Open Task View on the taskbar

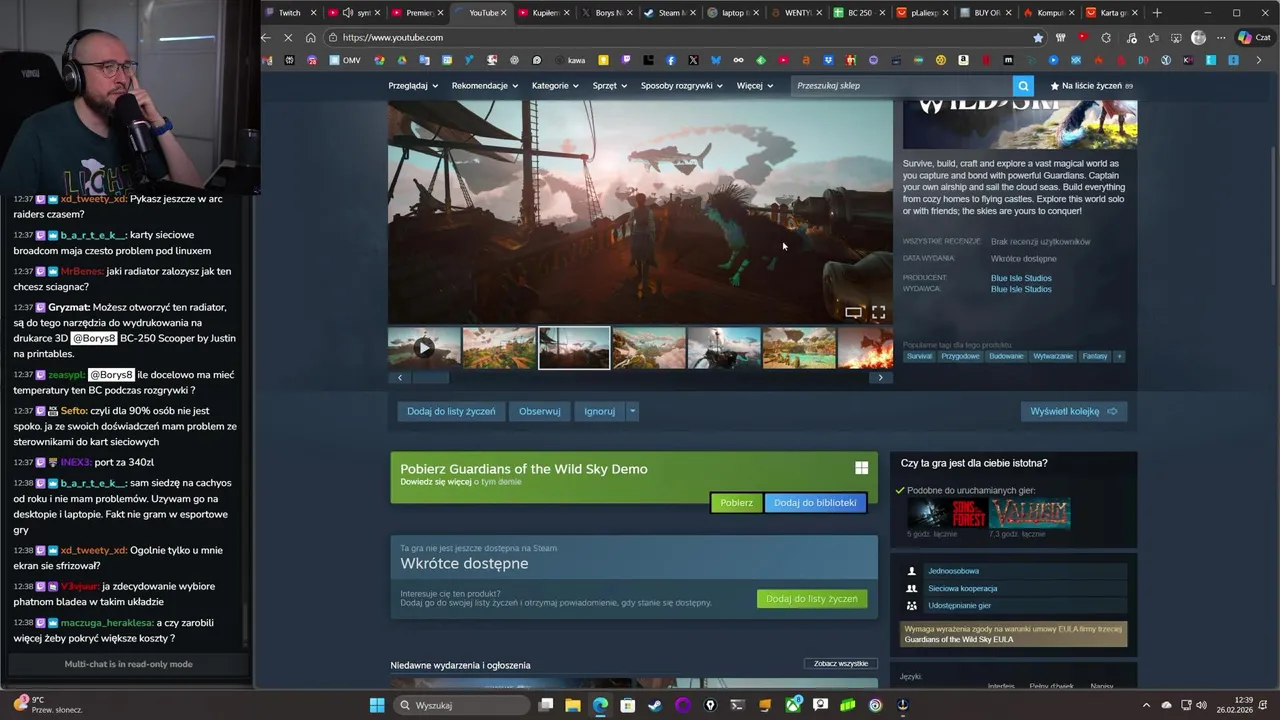(546, 705)
